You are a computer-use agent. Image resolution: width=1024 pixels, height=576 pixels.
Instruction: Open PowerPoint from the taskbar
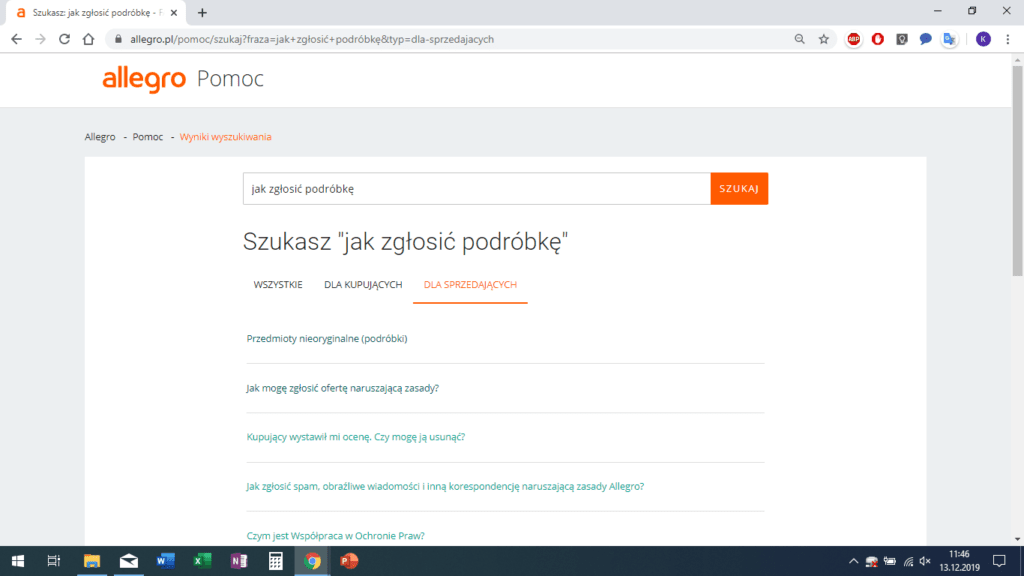(x=349, y=561)
